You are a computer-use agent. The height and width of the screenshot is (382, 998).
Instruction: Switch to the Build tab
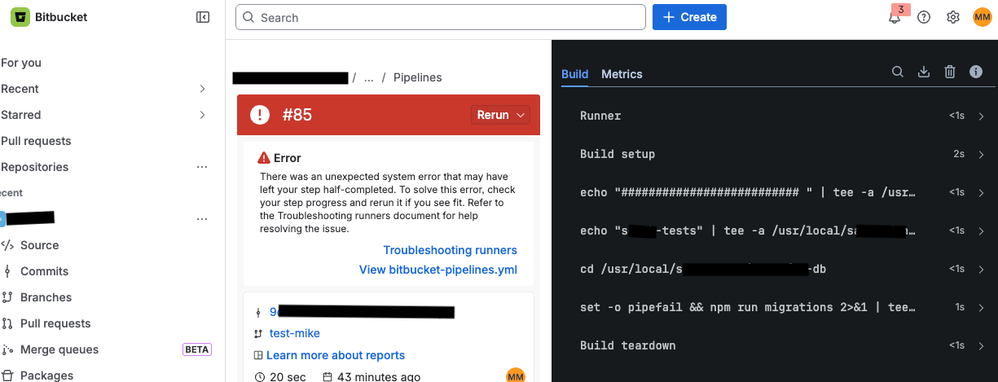(575, 74)
